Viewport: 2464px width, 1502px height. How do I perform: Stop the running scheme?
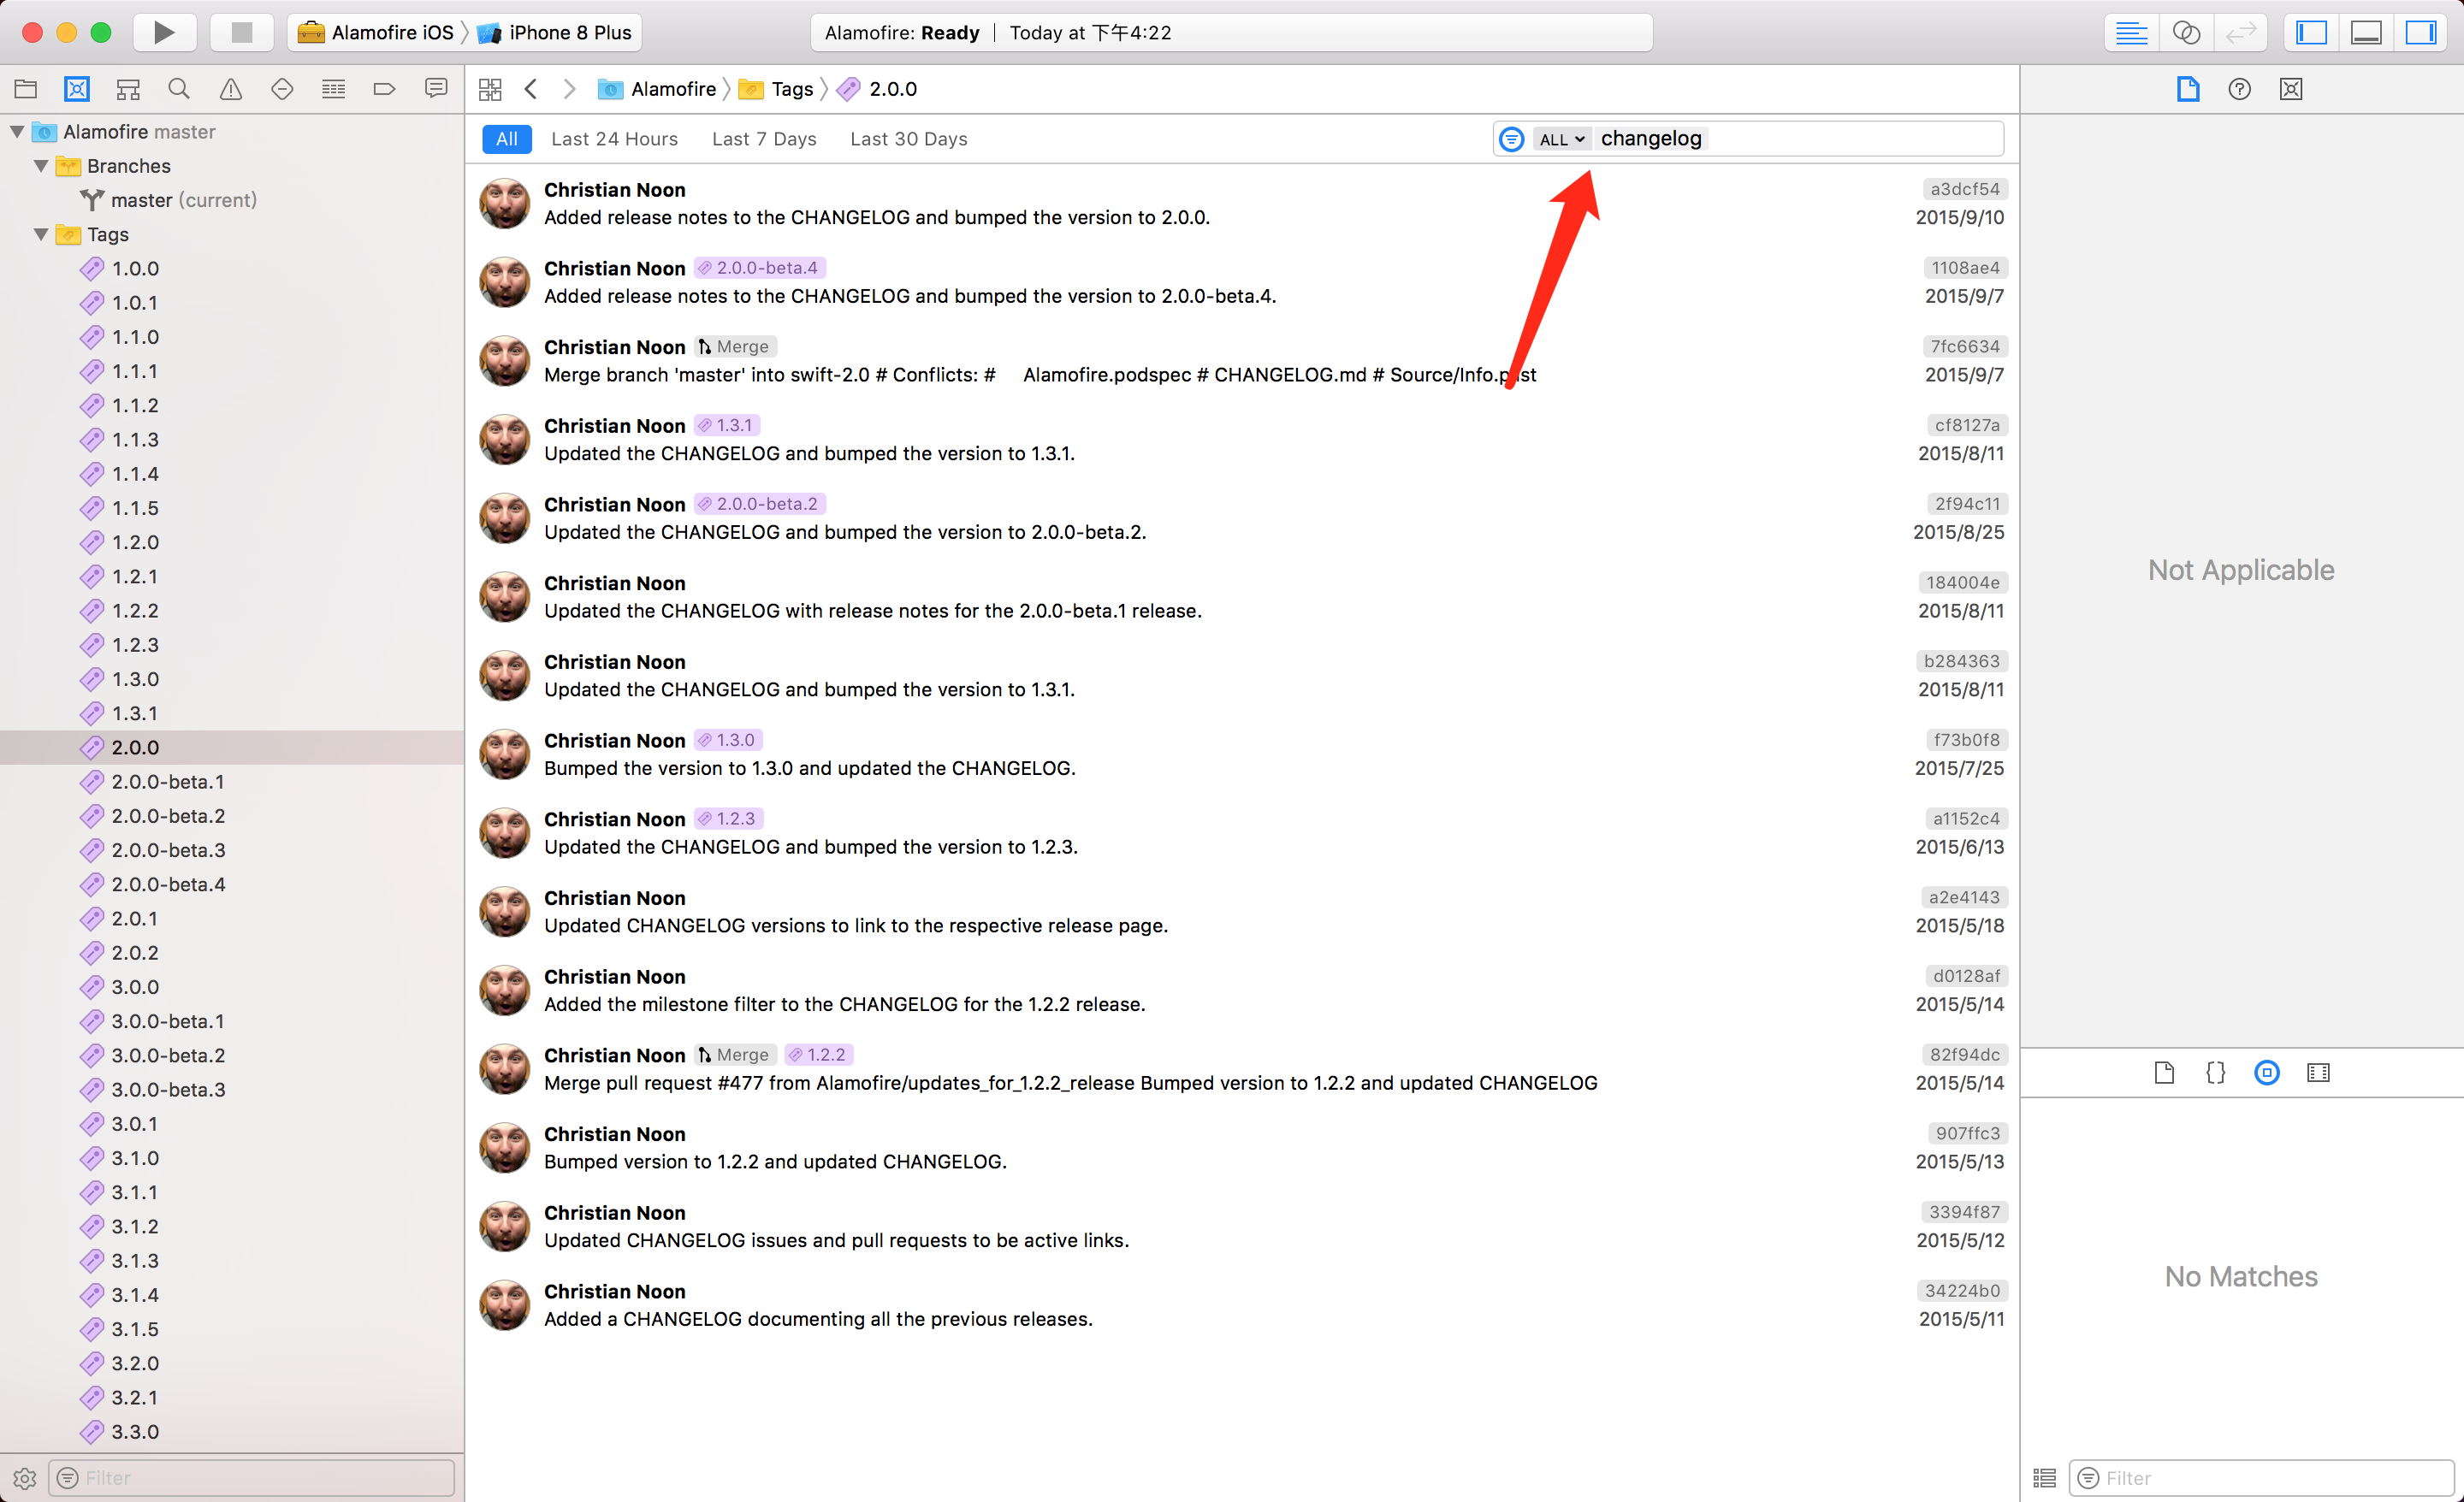click(241, 32)
